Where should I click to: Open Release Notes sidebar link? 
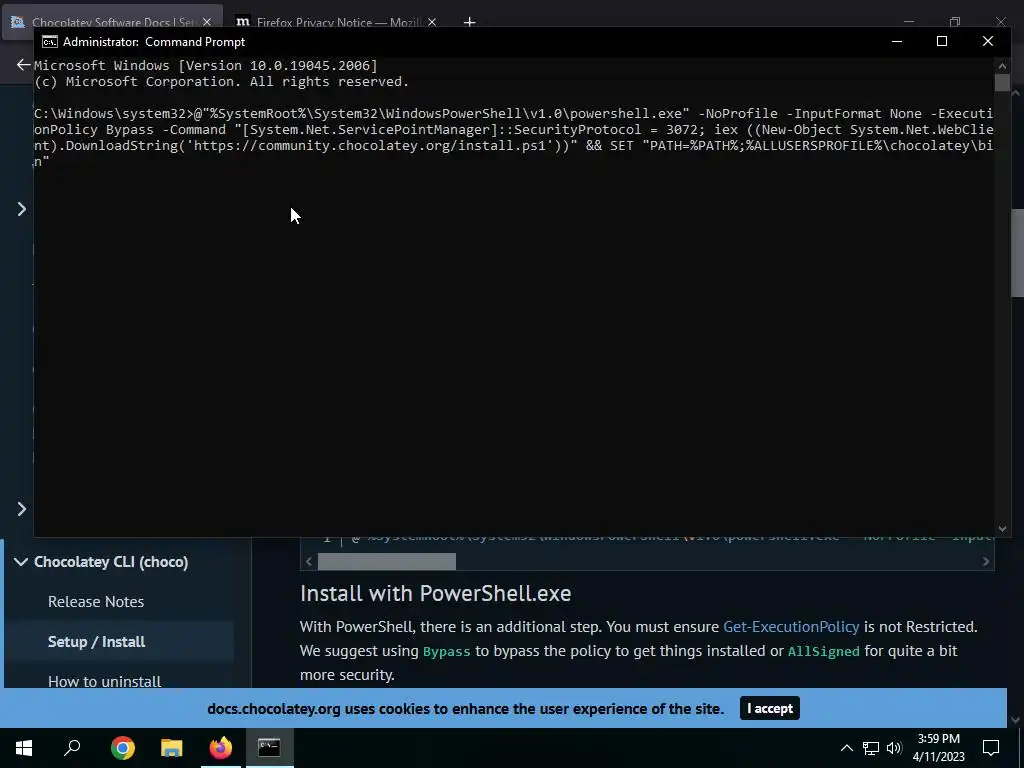[96, 601]
